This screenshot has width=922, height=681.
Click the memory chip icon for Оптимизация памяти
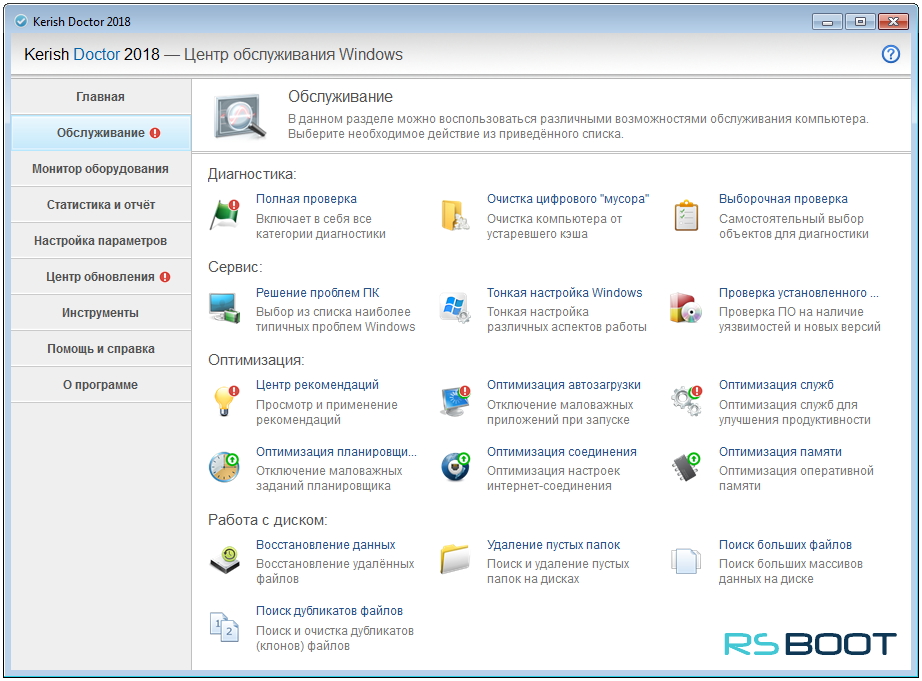(686, 467)
